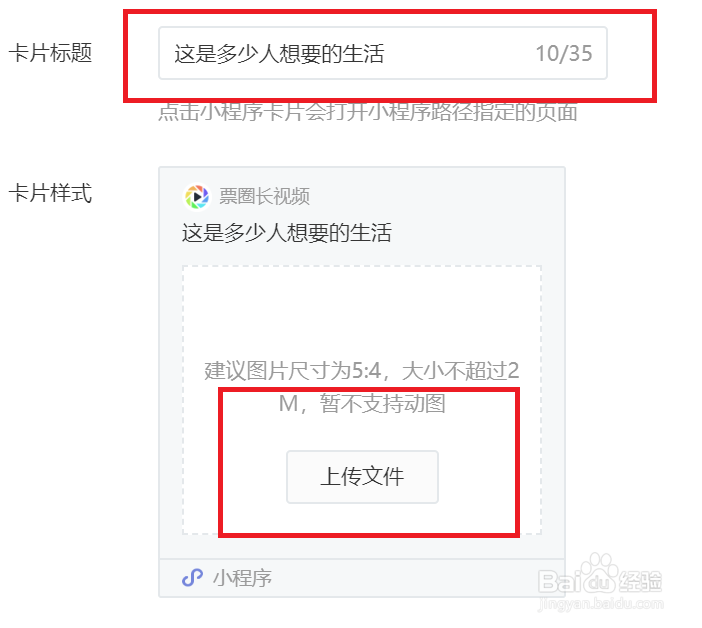Image resolution: width=702 pixels, height=628 pixels.
Task: Click the 票圈长视频 mini program name
Action: pyautogui.click(x=264, y=197)
